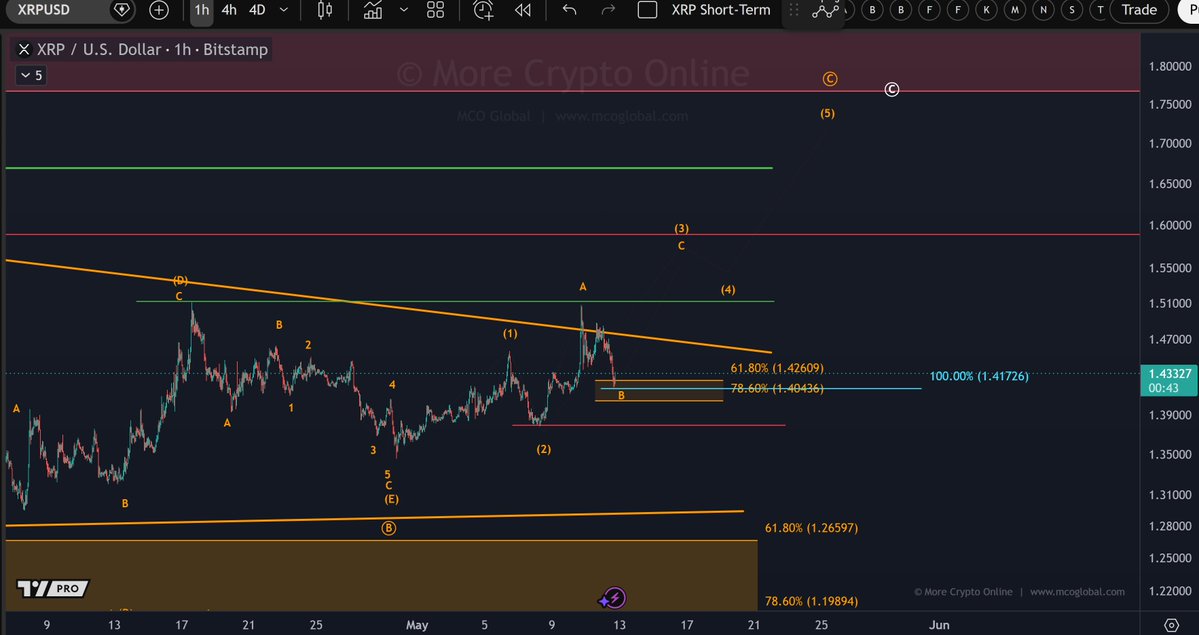Open chart settings gear at the bottom right
This screenshot has width=1199, height=635.
[x=1171, y=625]
